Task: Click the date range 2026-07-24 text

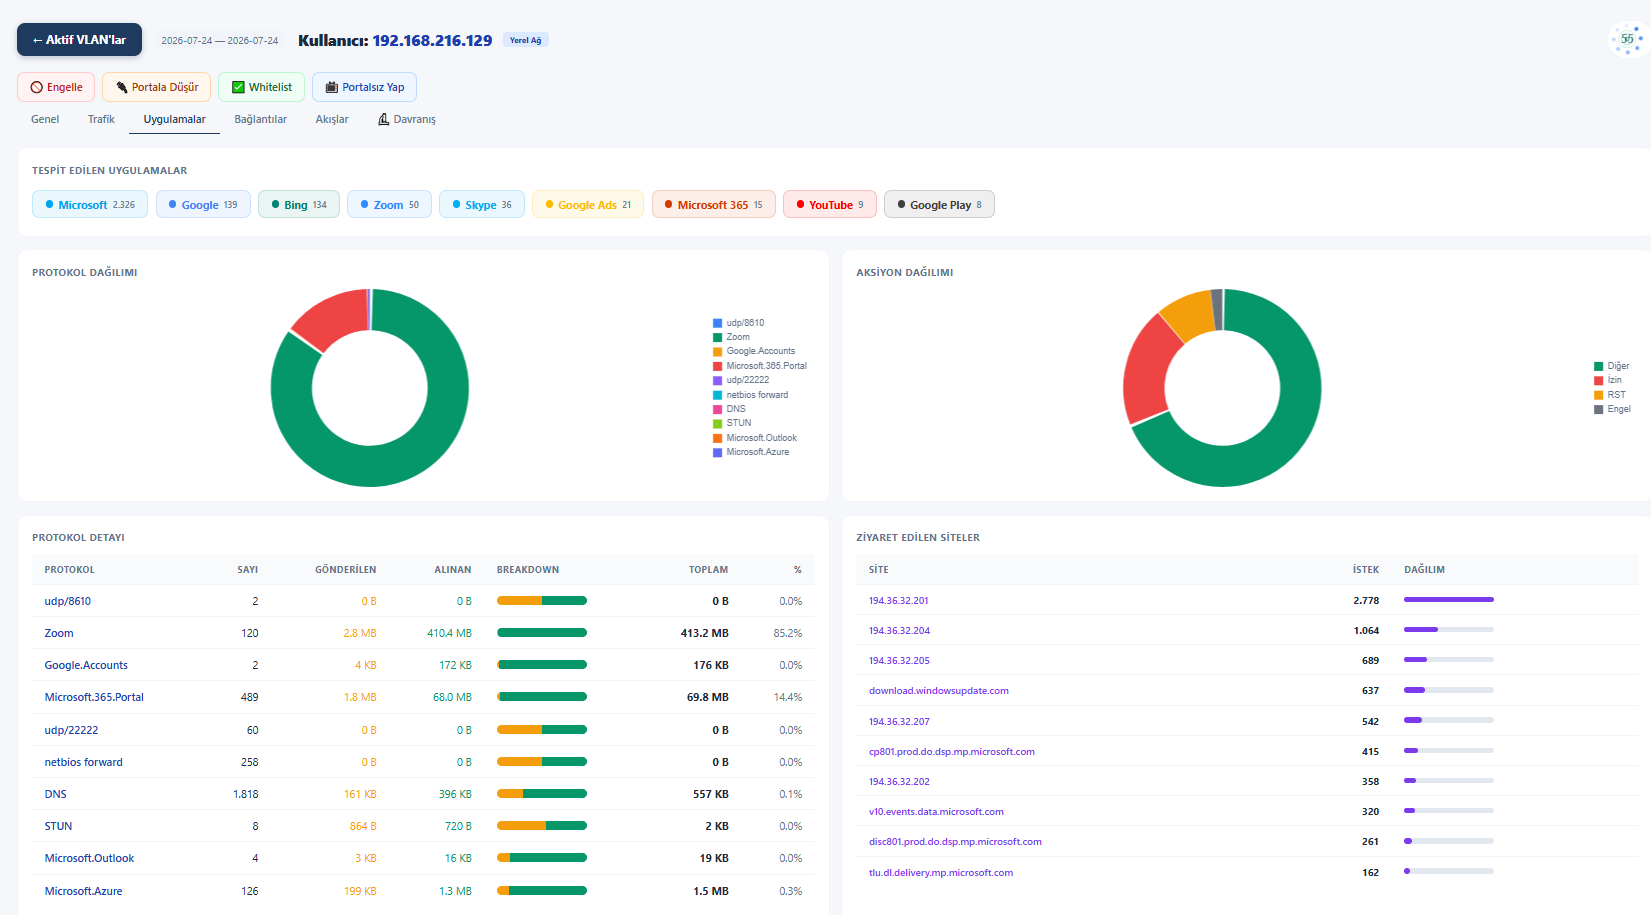Action: pos(220,41)
